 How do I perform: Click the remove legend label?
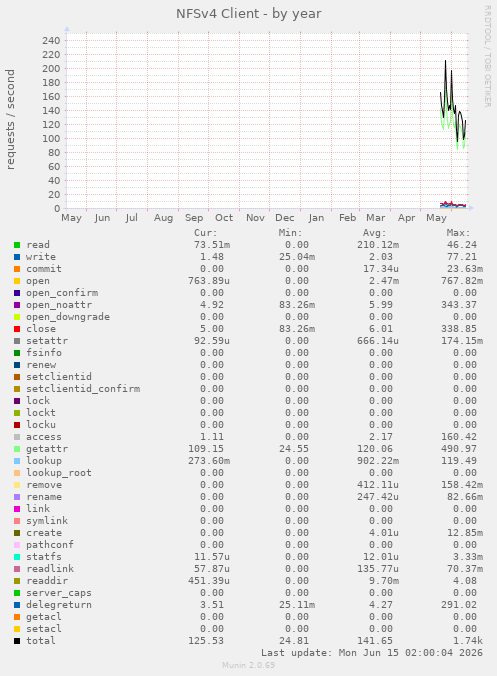tap(44, 485)
